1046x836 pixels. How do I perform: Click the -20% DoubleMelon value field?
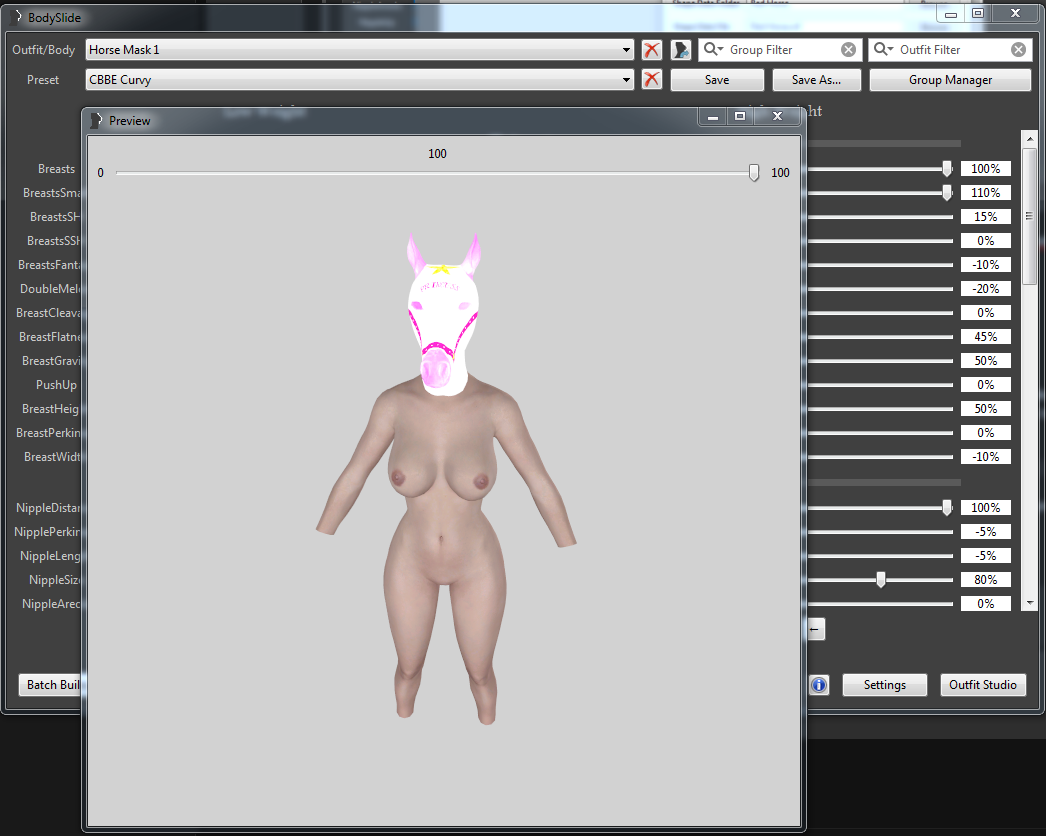click(x=985, y=289)
